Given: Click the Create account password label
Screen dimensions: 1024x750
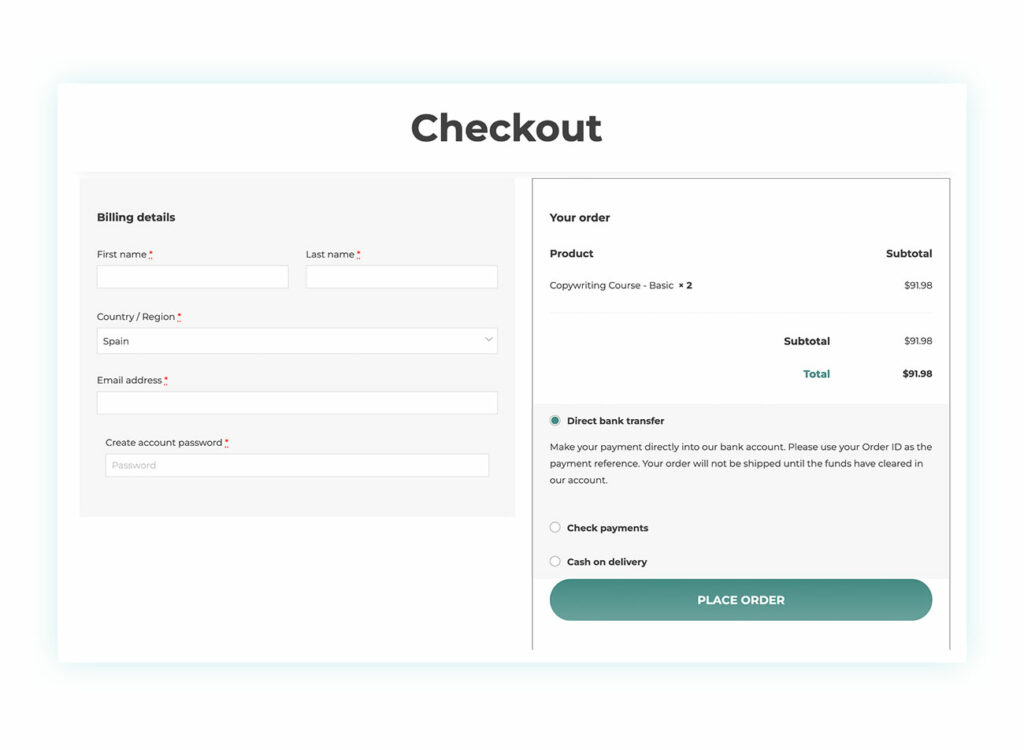Looking at the screenshot, I should tap(165, 442).
